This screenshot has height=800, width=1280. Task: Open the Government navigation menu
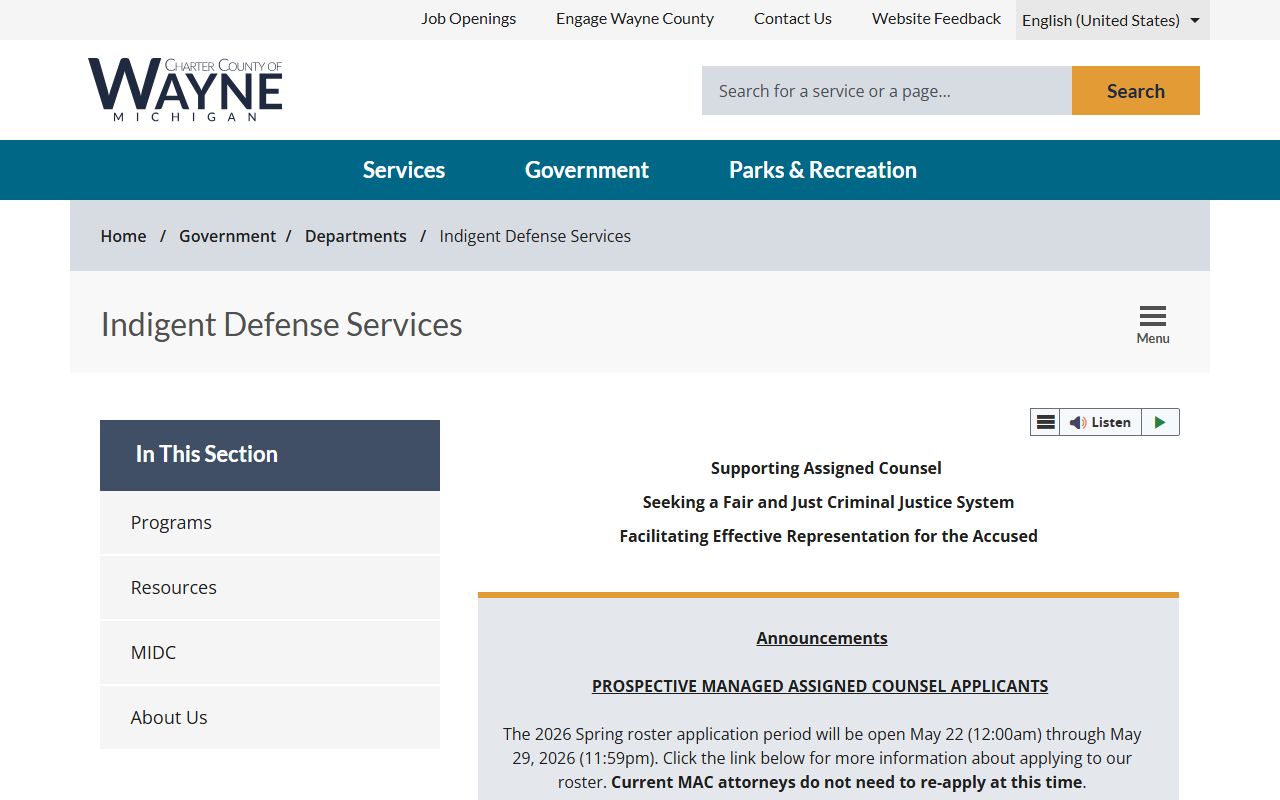click(x=587, y=170)
